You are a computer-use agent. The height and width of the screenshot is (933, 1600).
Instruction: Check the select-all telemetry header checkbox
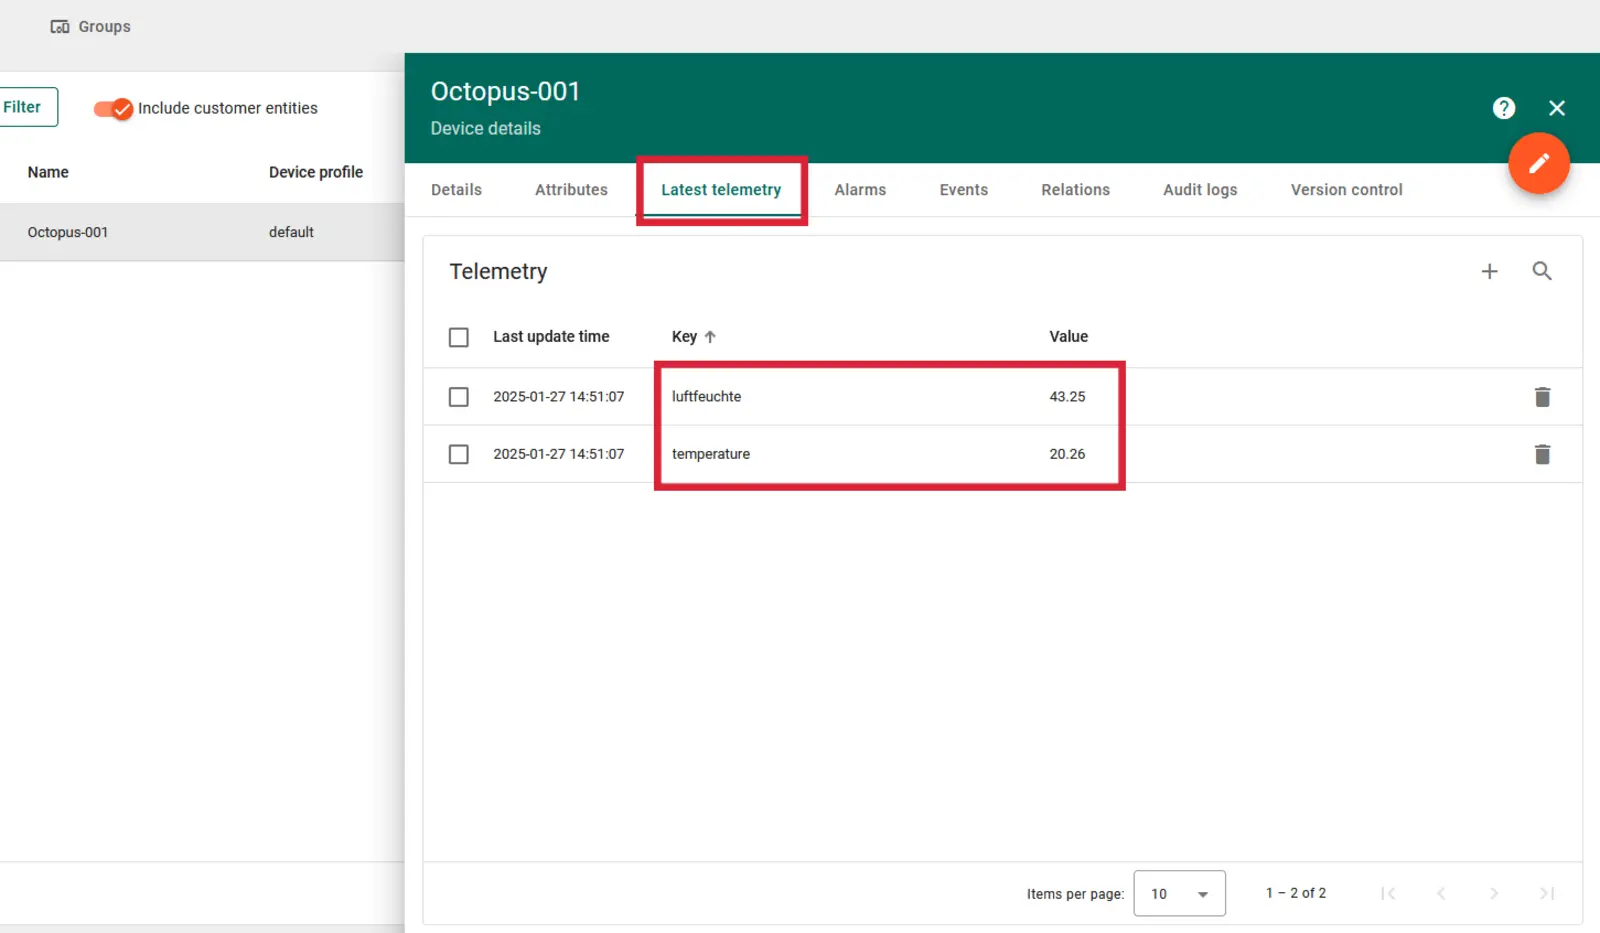pyautogui.click(x=459, y=337)
